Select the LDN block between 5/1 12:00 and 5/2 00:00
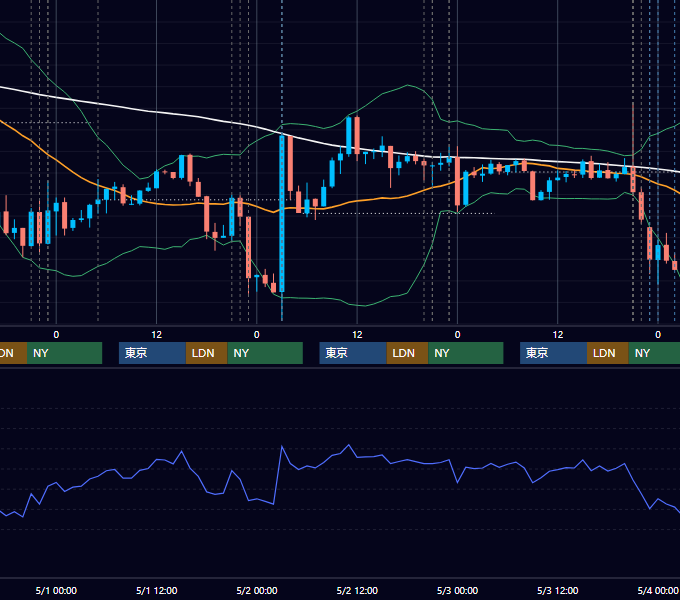This screenshot has height=600, width=680. pyautogui.click(x=206, y=353)
